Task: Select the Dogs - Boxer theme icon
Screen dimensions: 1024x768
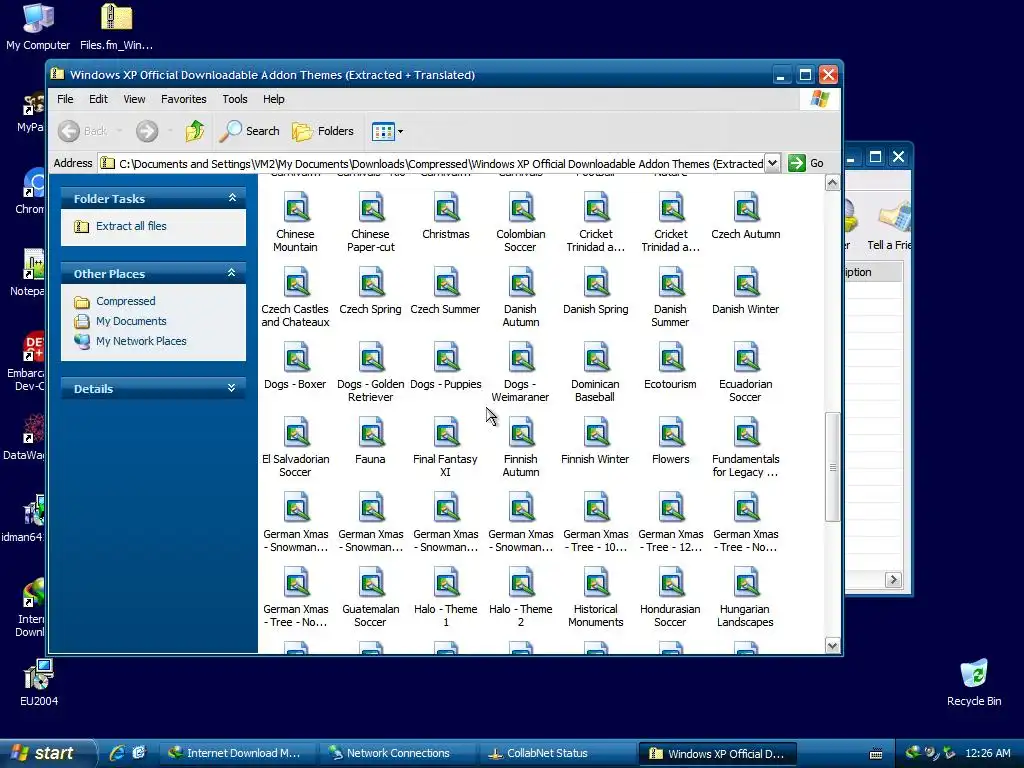Action: click(x=295, y=365)
